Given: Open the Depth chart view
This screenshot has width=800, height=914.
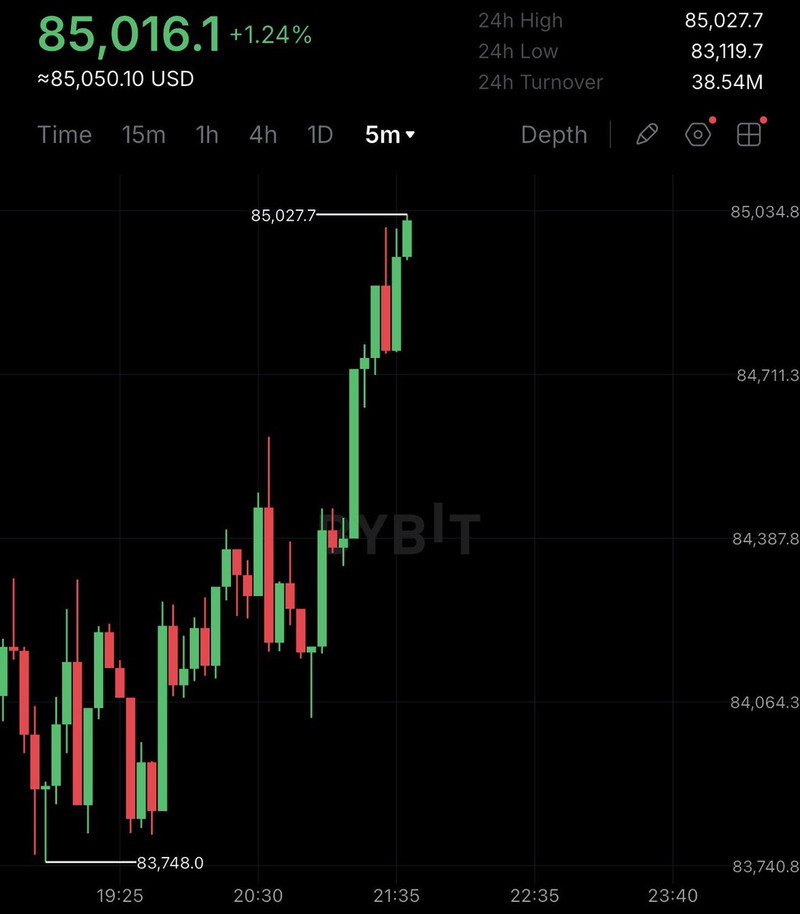Looking at the screenshot, I should tap(554, 135).
